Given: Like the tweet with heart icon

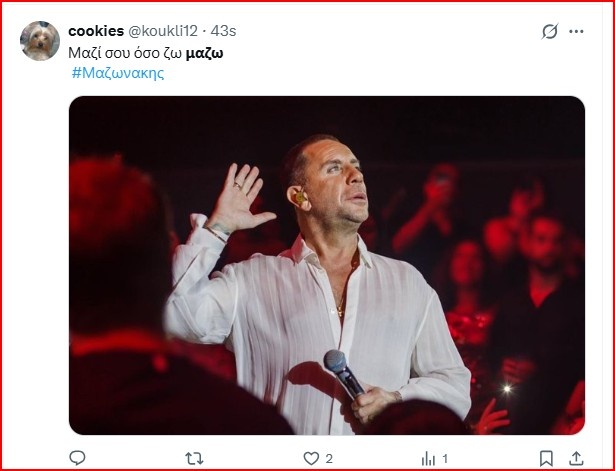Looking at the screenshot, I should click(311, 458).
